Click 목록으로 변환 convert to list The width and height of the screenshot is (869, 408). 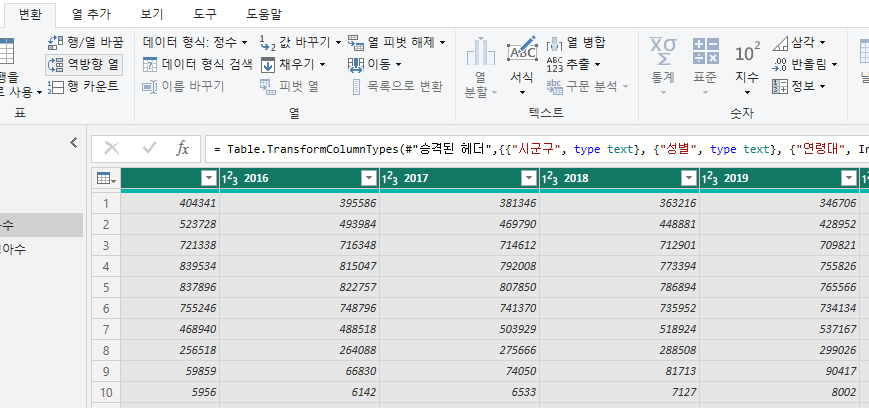point(397,86)
